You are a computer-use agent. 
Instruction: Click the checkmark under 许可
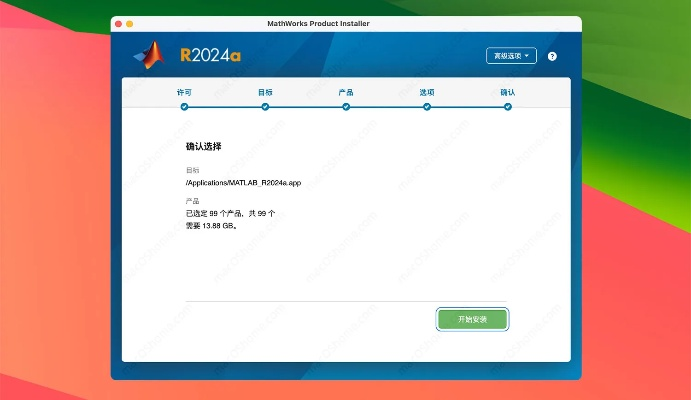[x=184, y=107]
